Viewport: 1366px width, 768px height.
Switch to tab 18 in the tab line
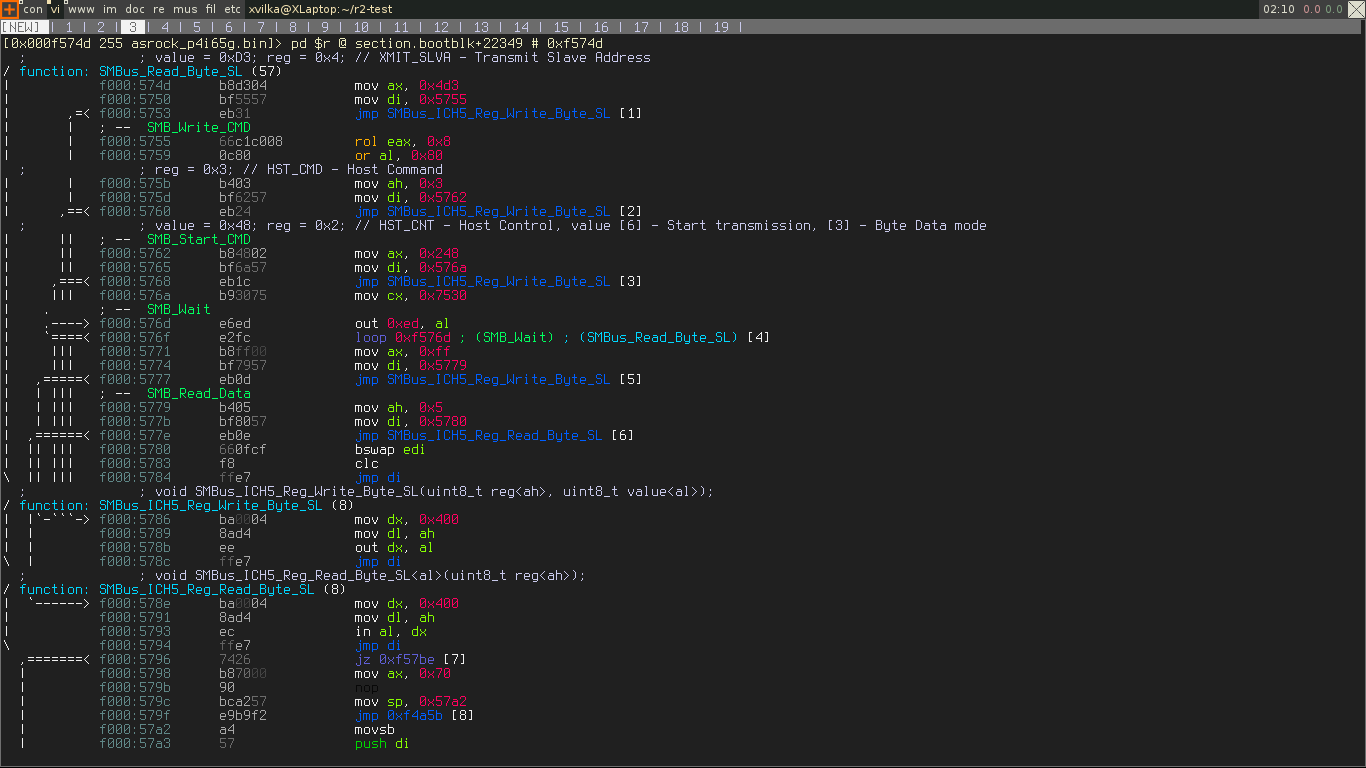click(x=681, y=27)
